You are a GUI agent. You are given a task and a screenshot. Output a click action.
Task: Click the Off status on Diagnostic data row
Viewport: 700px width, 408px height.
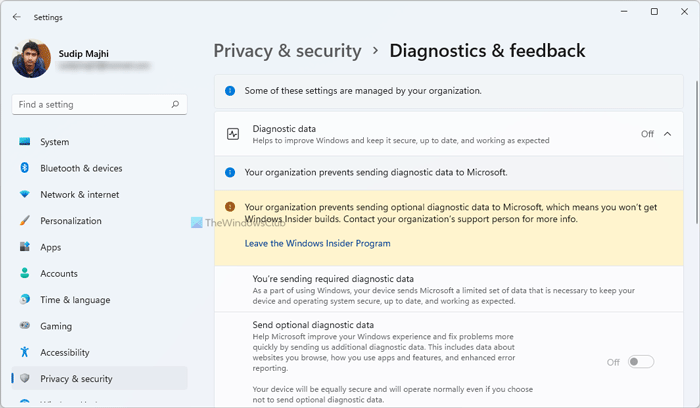coord(647,134)
